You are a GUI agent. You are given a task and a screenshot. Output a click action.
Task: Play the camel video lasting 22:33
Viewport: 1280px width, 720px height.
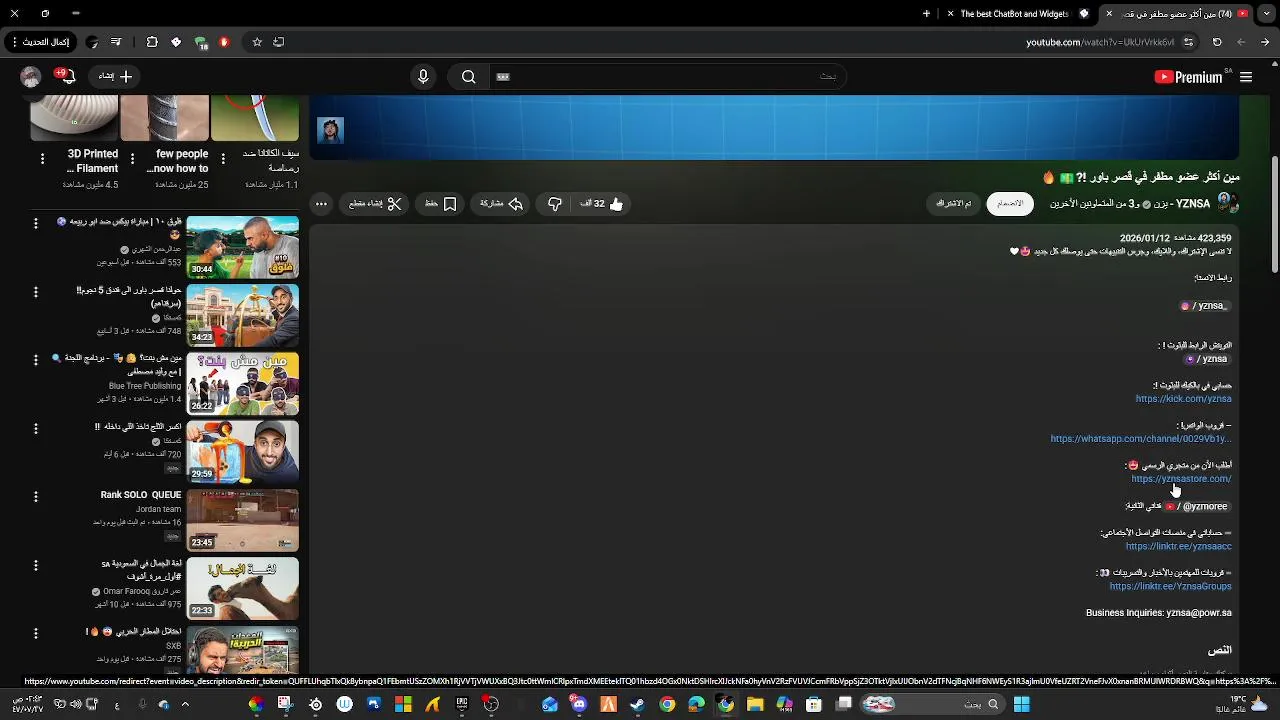tap(243, 589)
